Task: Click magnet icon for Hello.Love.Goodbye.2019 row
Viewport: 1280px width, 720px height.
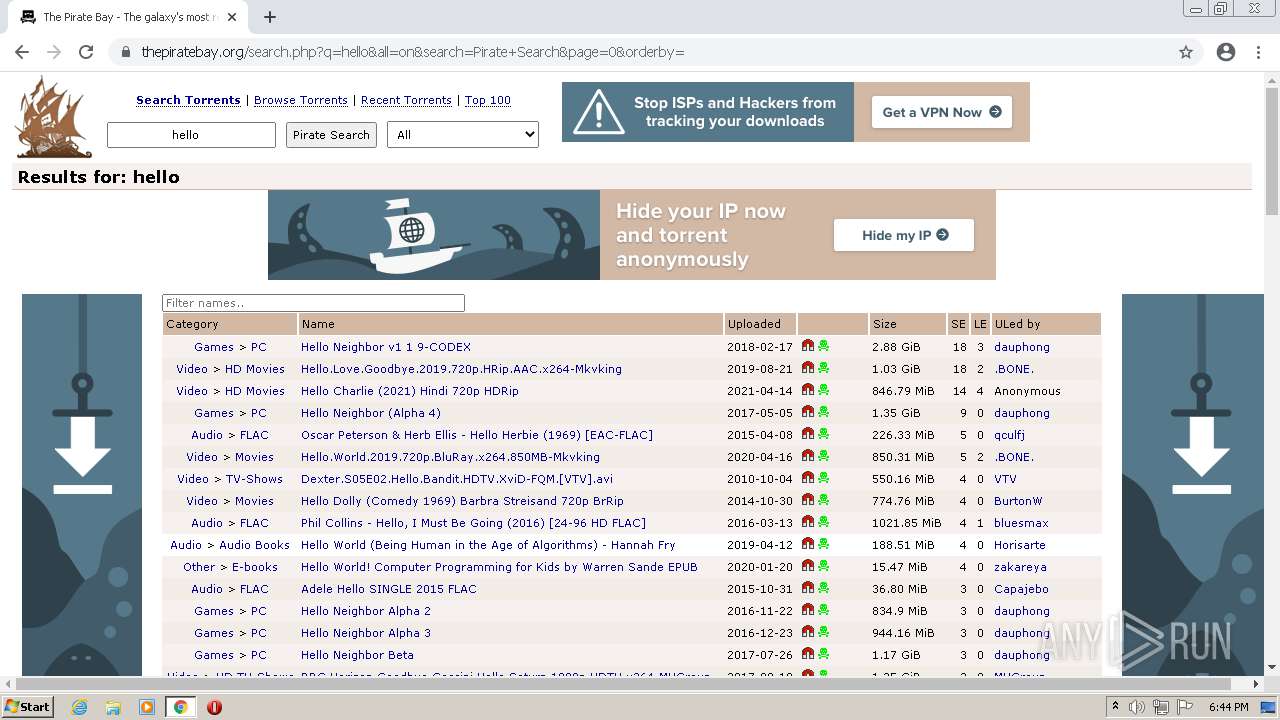Action: click(x=808, y=368)
